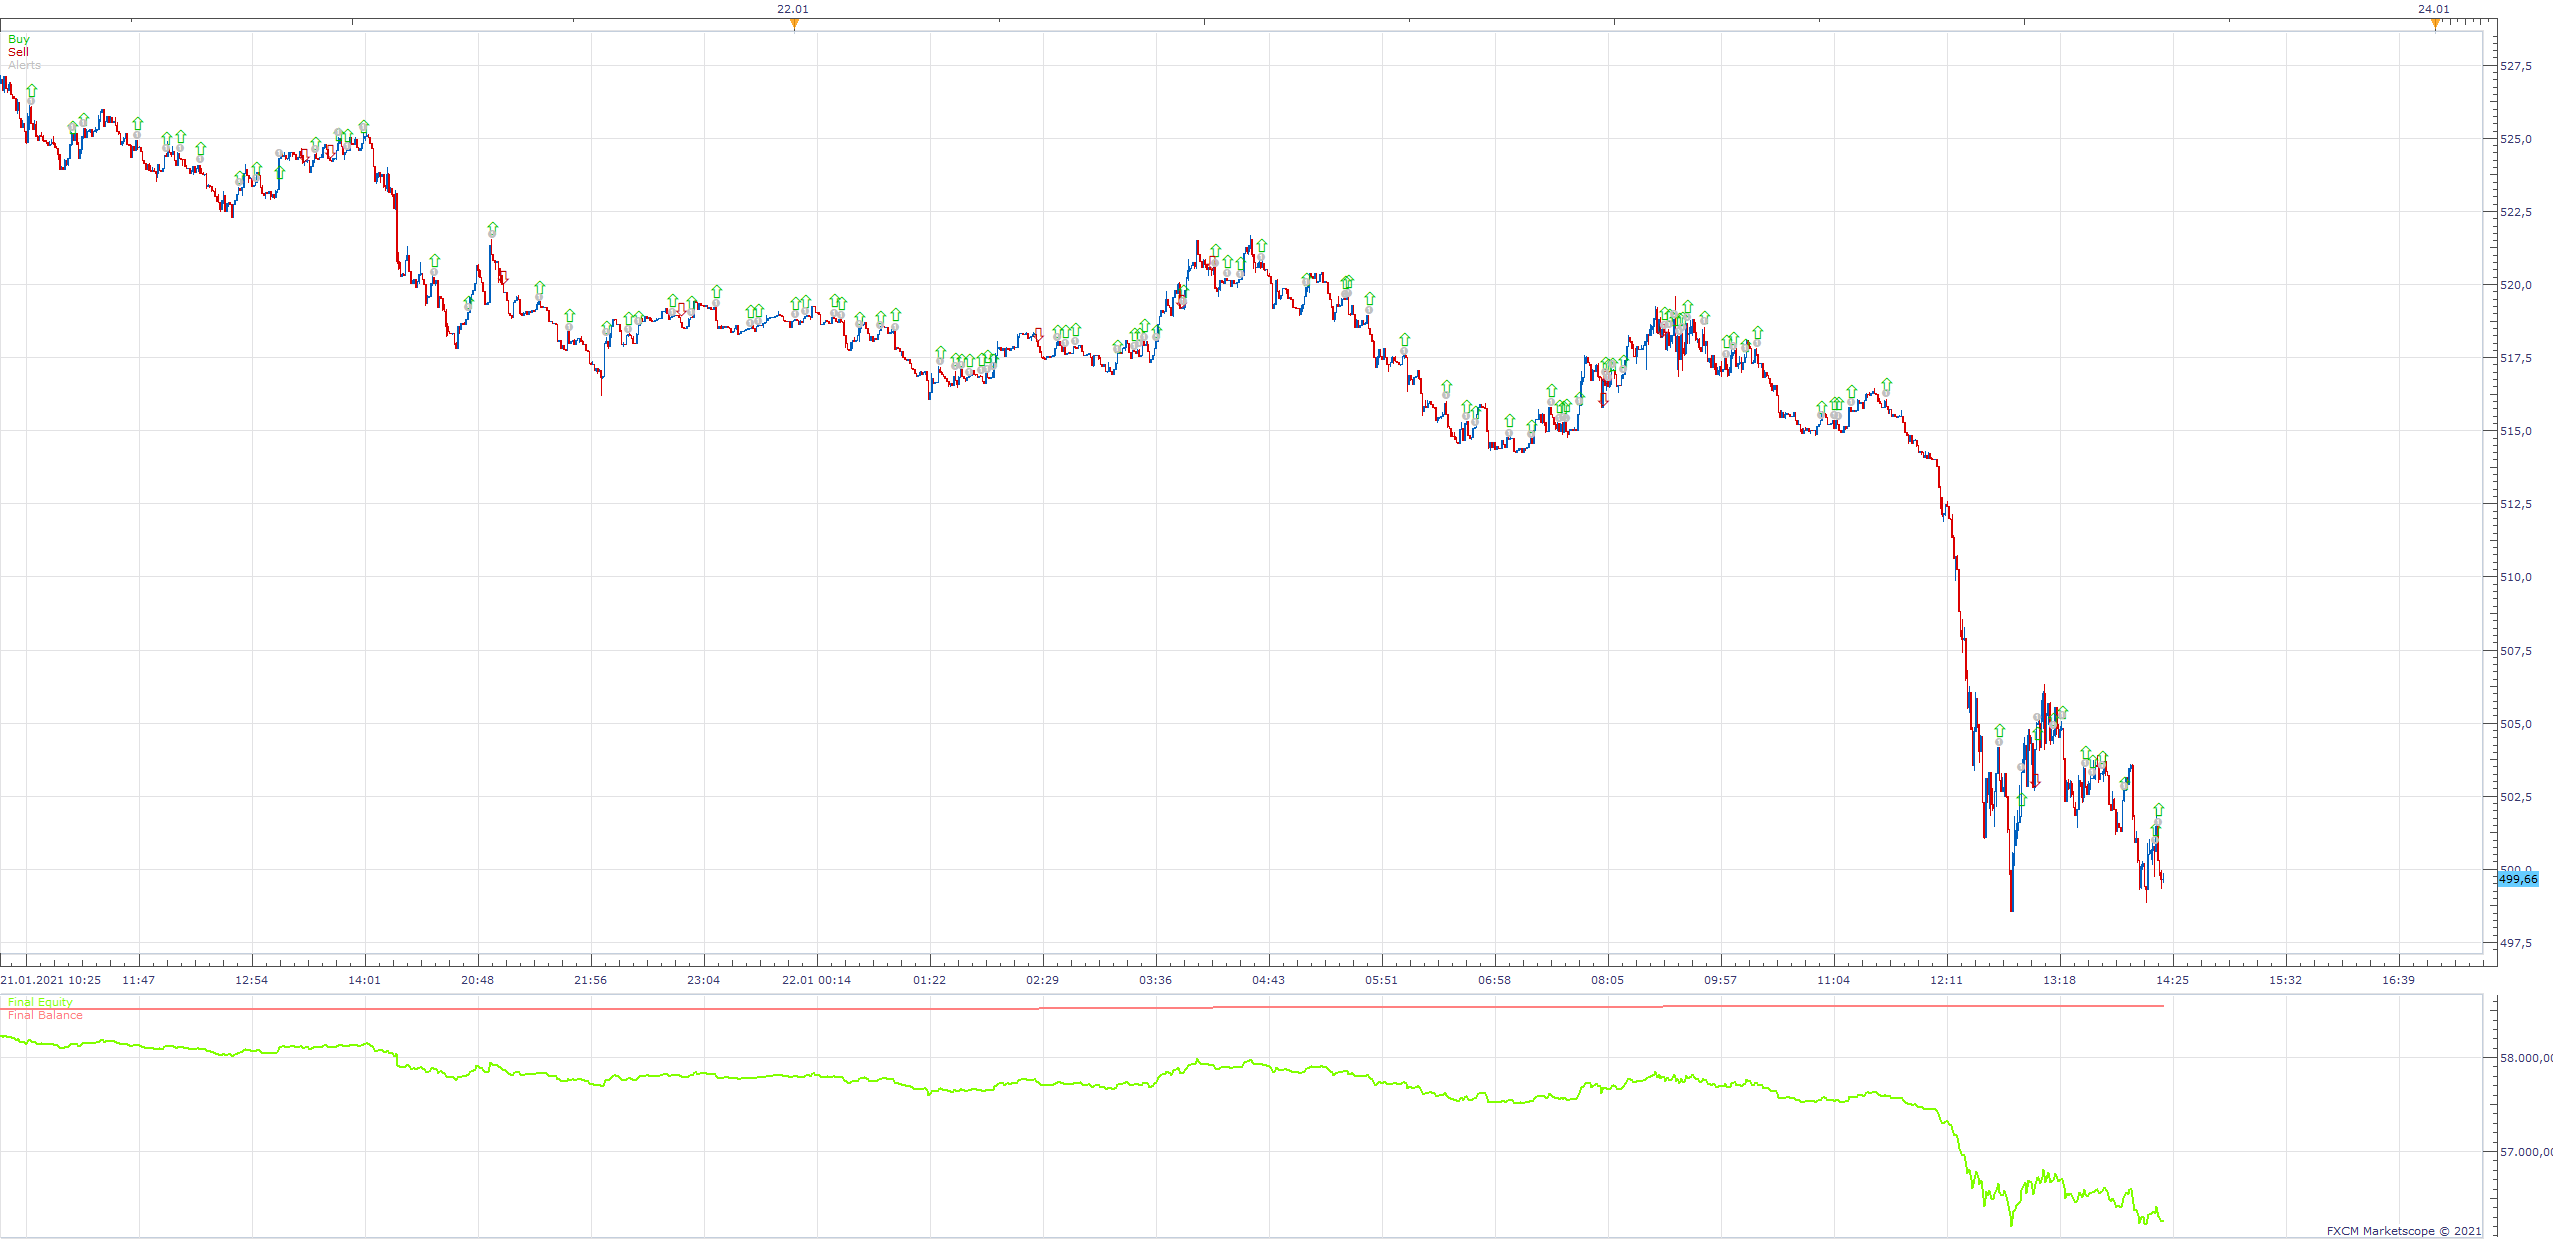Click the price axis label 517,5
Image resolution: width=2555 pixels, height=1239 pixels.
pos(2516,358)
